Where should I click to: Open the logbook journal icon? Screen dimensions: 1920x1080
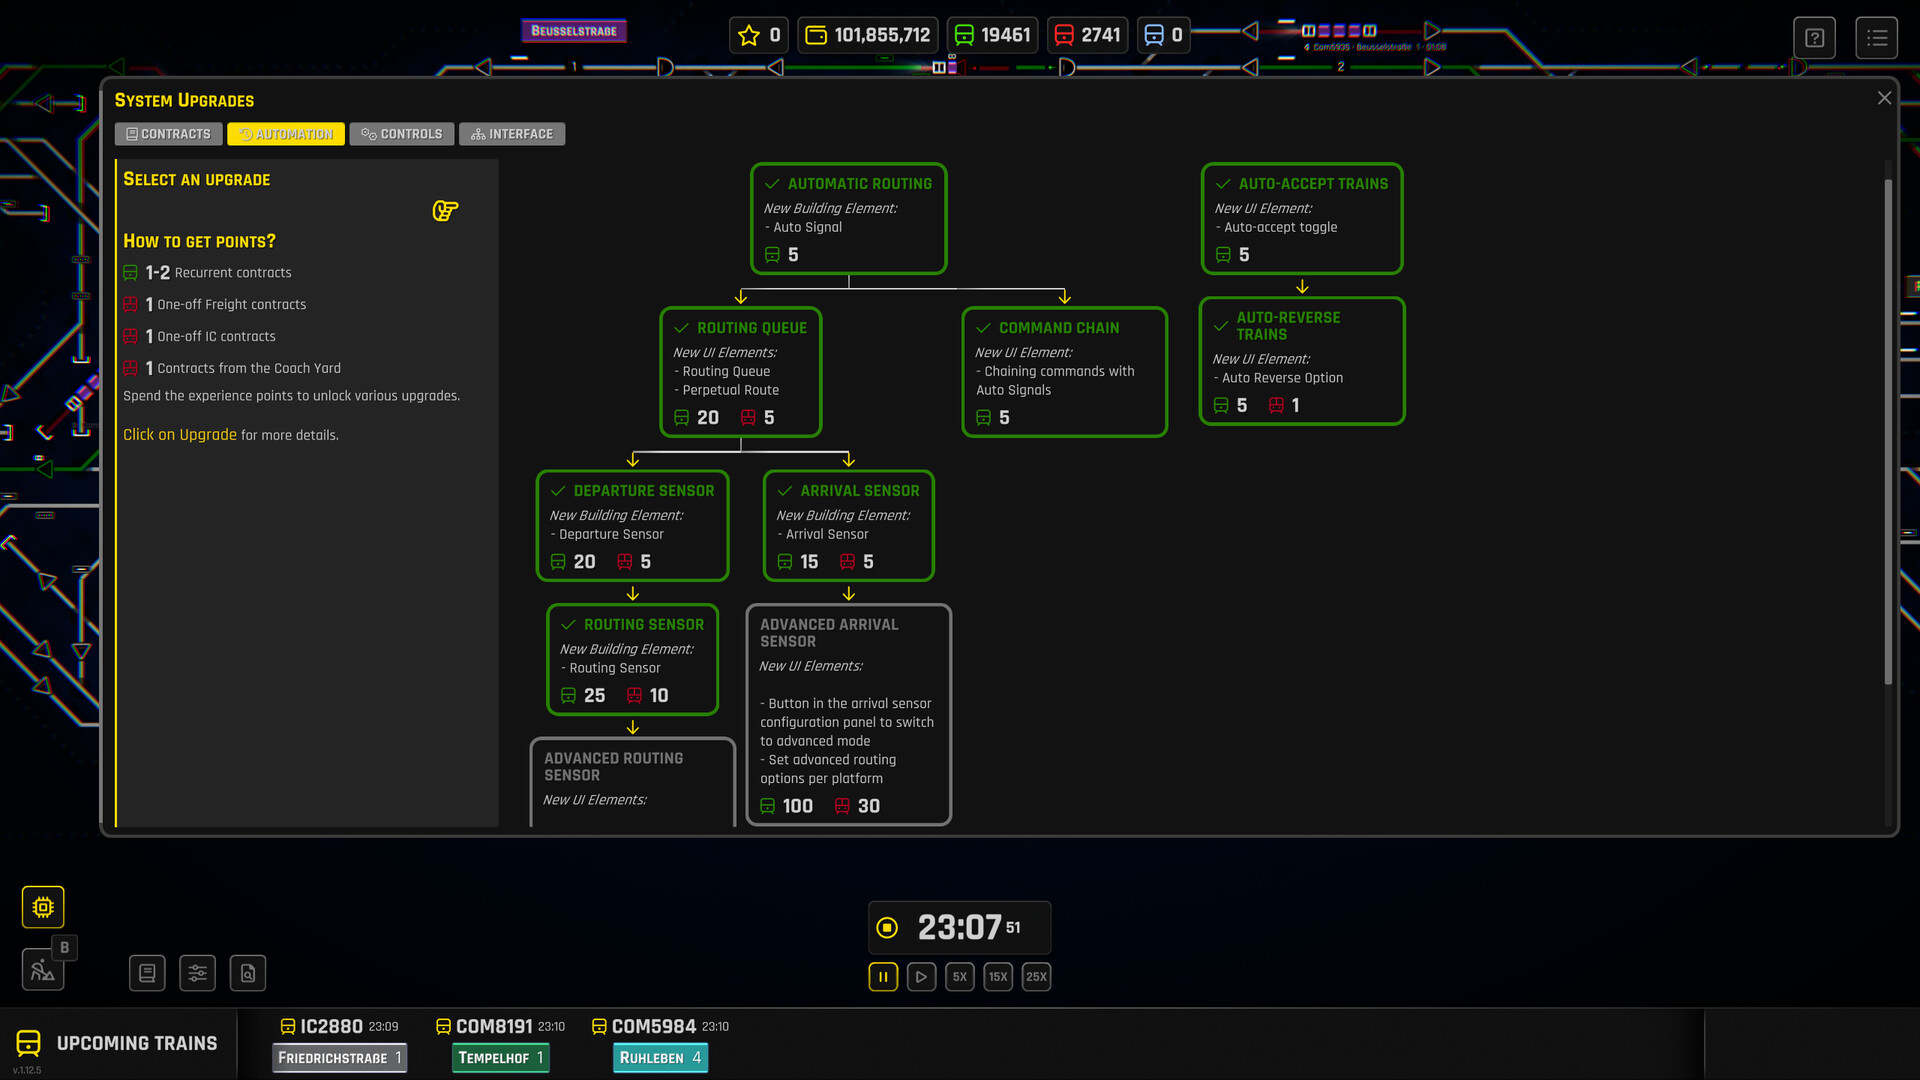pyautogui.click(x=147, y=973)
